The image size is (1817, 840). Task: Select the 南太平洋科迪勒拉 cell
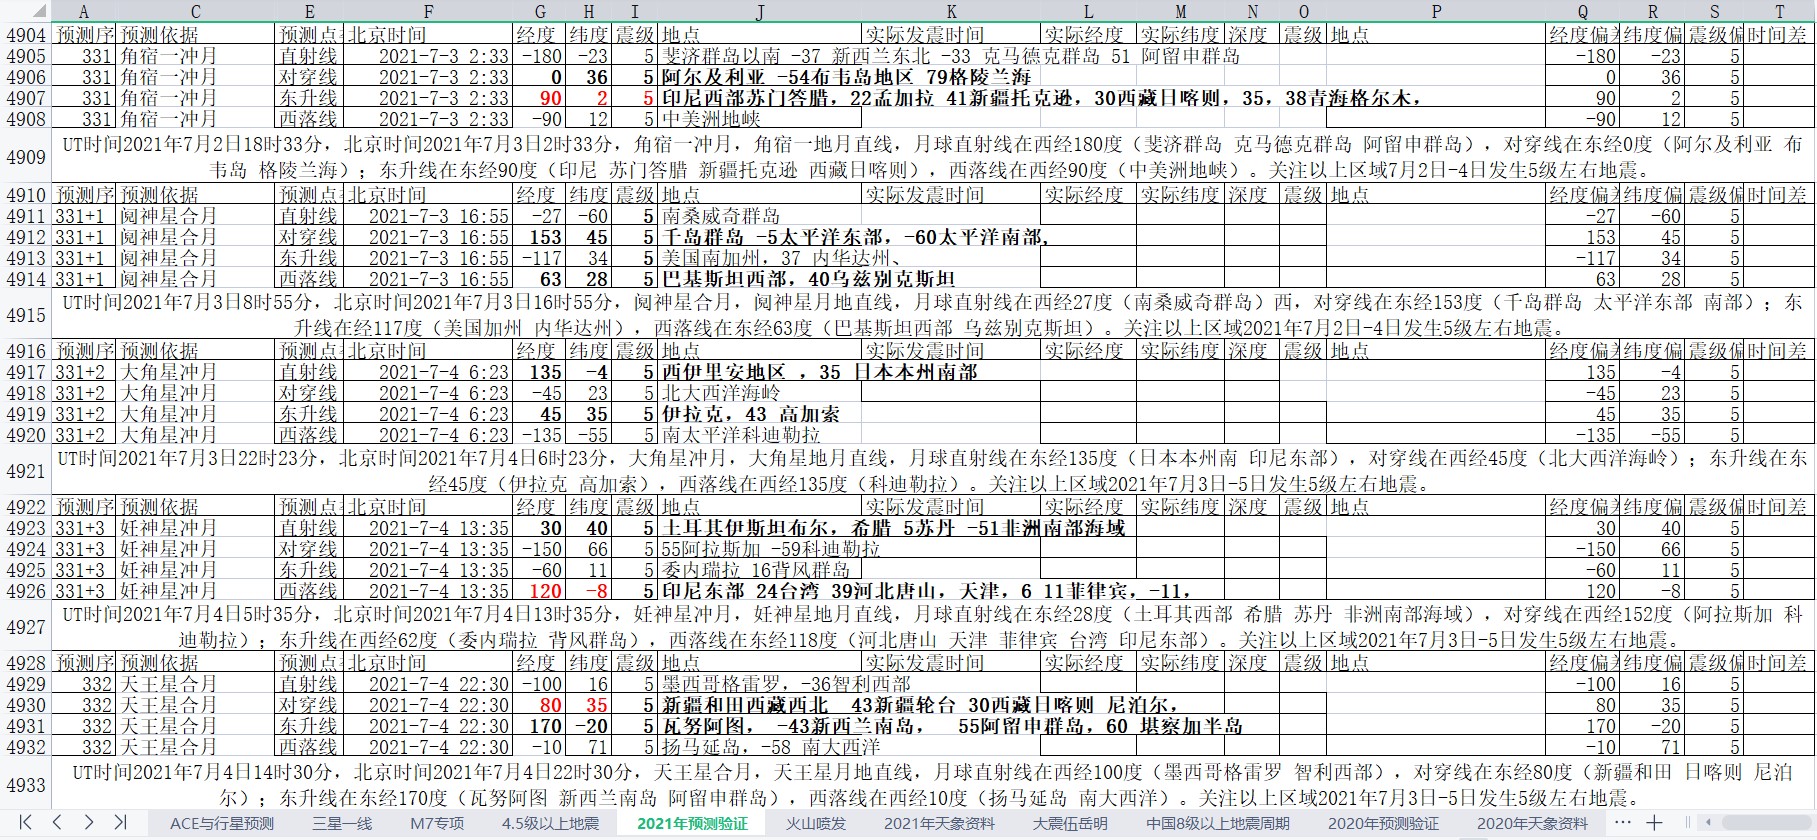coord(759,435)
